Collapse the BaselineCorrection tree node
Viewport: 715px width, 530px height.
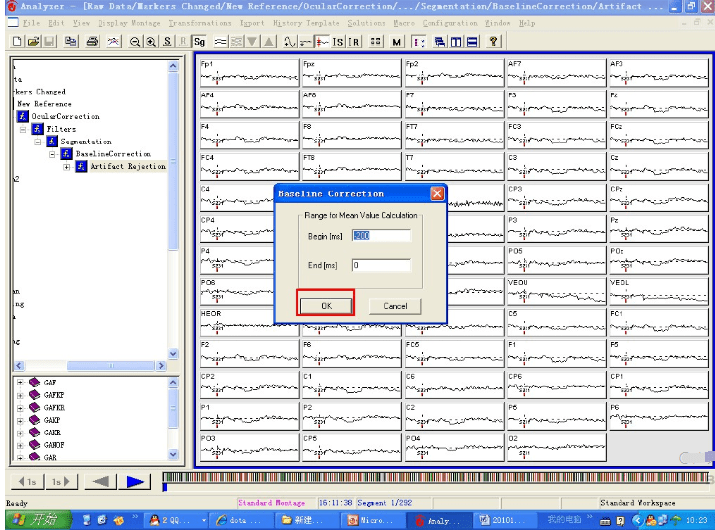(x=52, y=154)
